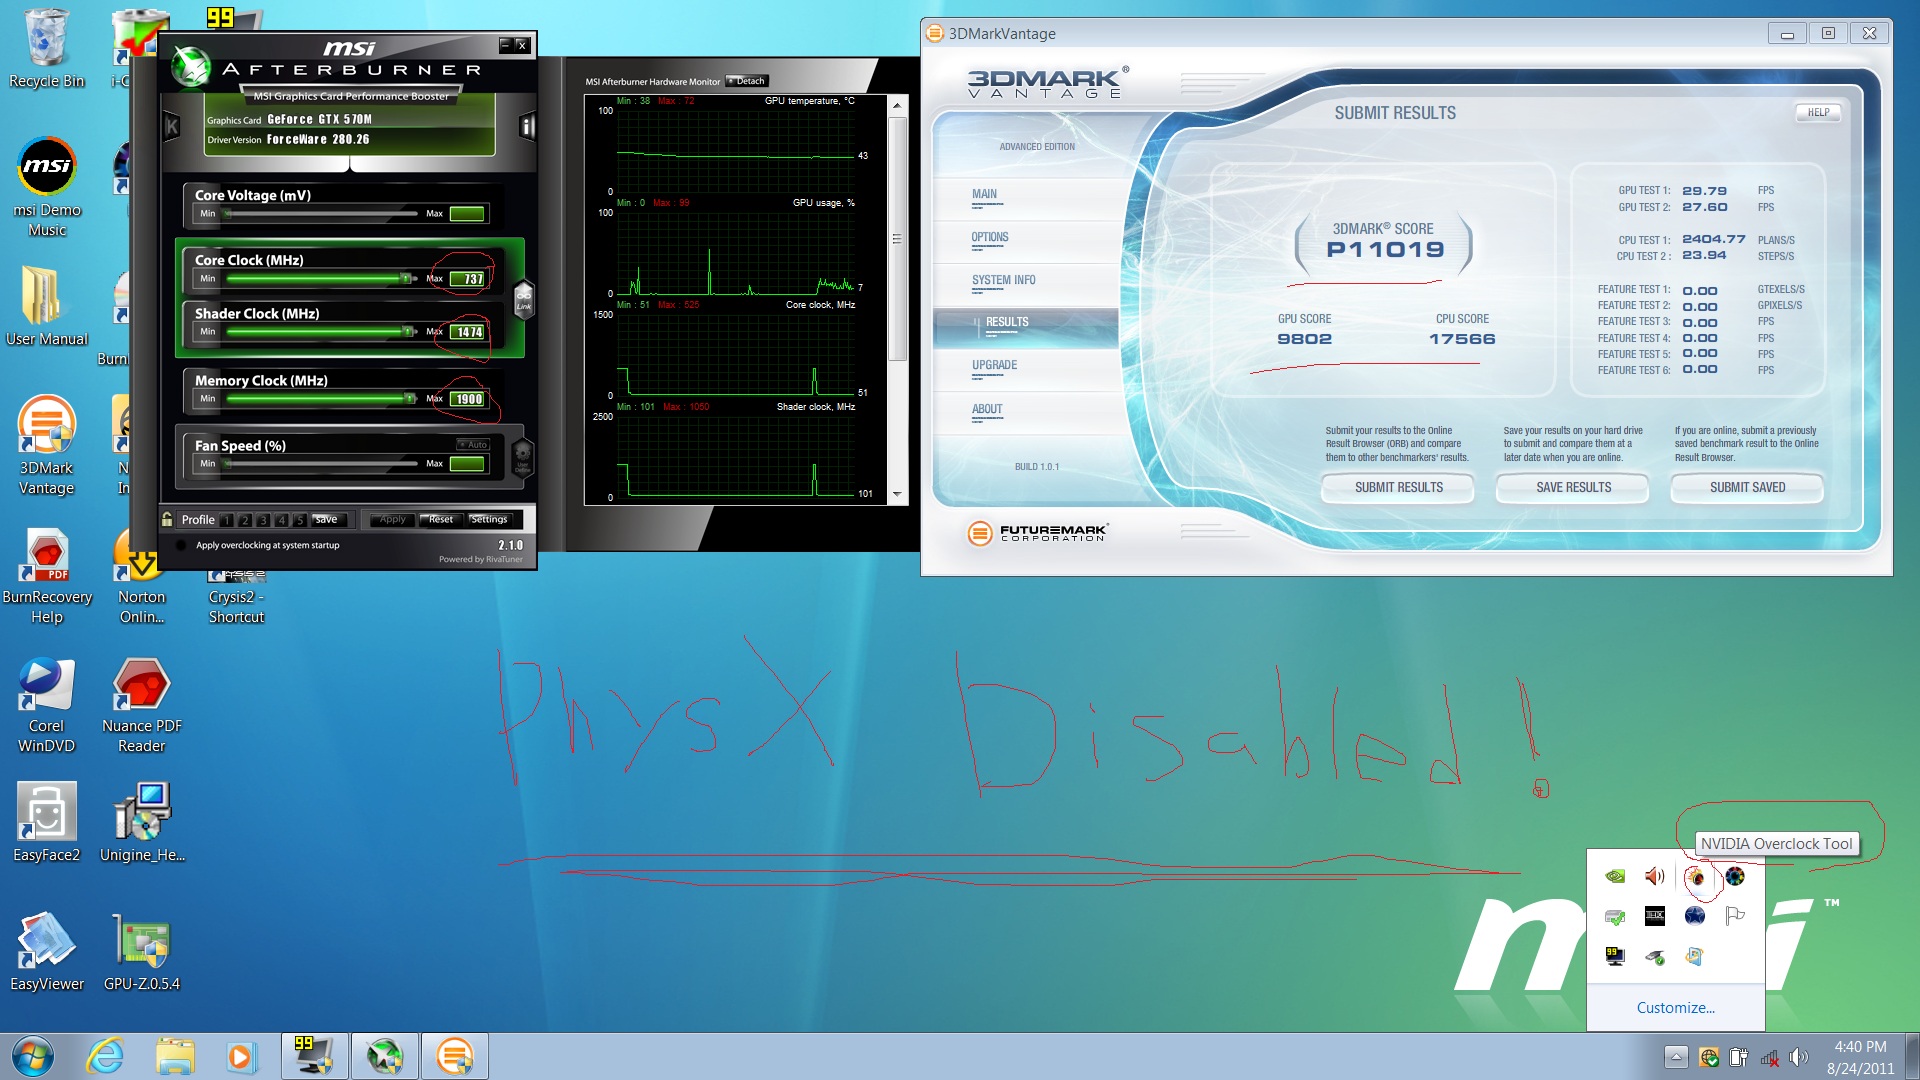Image resolution: width=1920 pixels, height=1080 pixels.
Task: Click the Kombustor K icon in Afterburner
Action: tap(171, 126)
